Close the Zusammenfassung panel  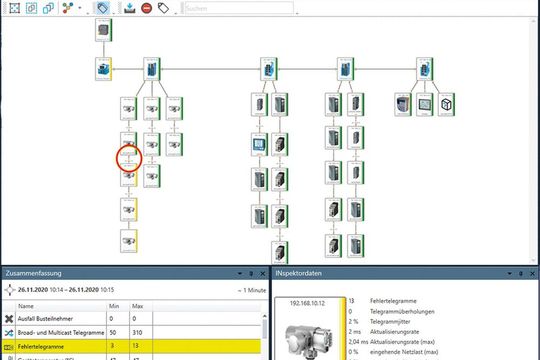[x=263, y=273]
